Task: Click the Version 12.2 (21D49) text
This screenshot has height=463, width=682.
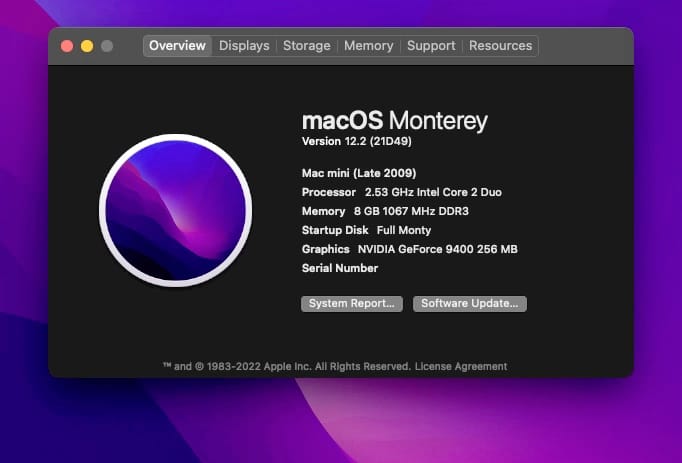Action: point(357,141)
